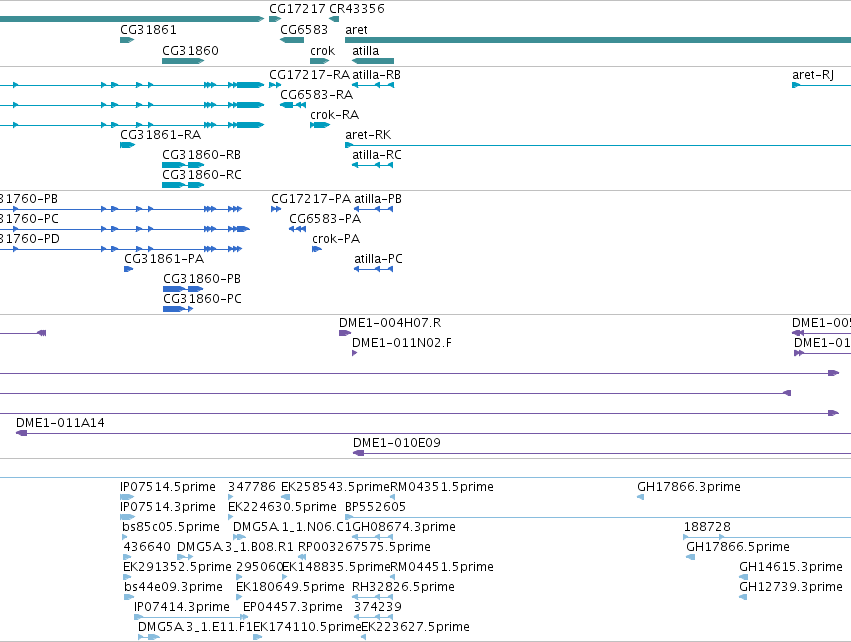The width and height of the screenshot is (851, 642).
Task: Select the CG17217-PA protein label
Action: [x=311, y=199]
